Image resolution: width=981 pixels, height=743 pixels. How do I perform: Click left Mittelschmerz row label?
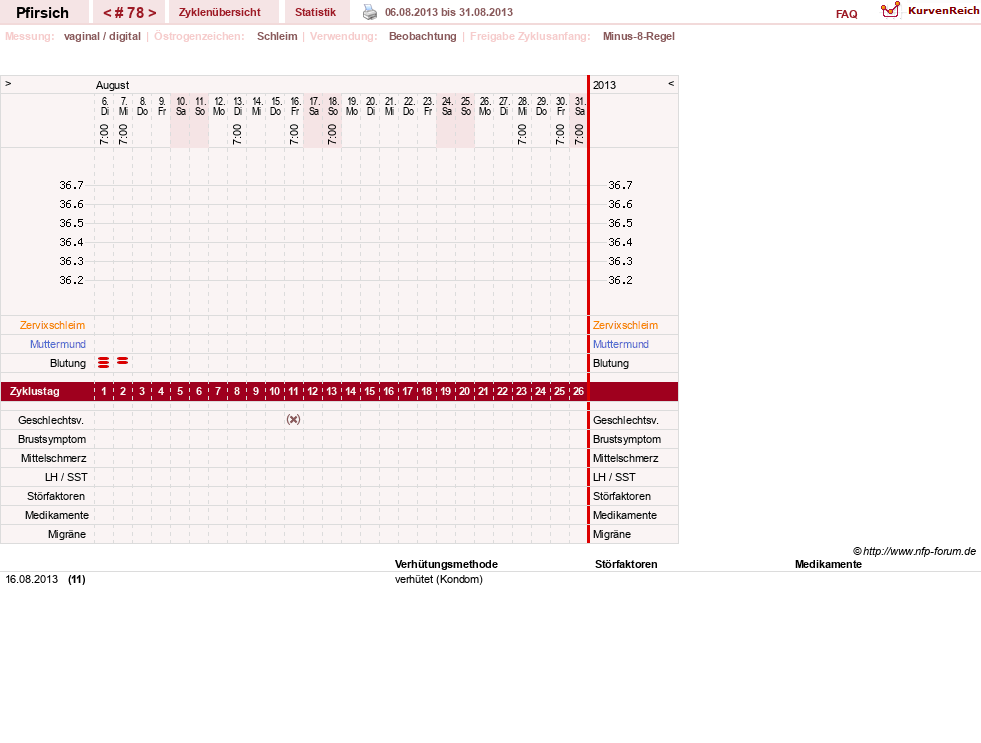tap(53, 458)
